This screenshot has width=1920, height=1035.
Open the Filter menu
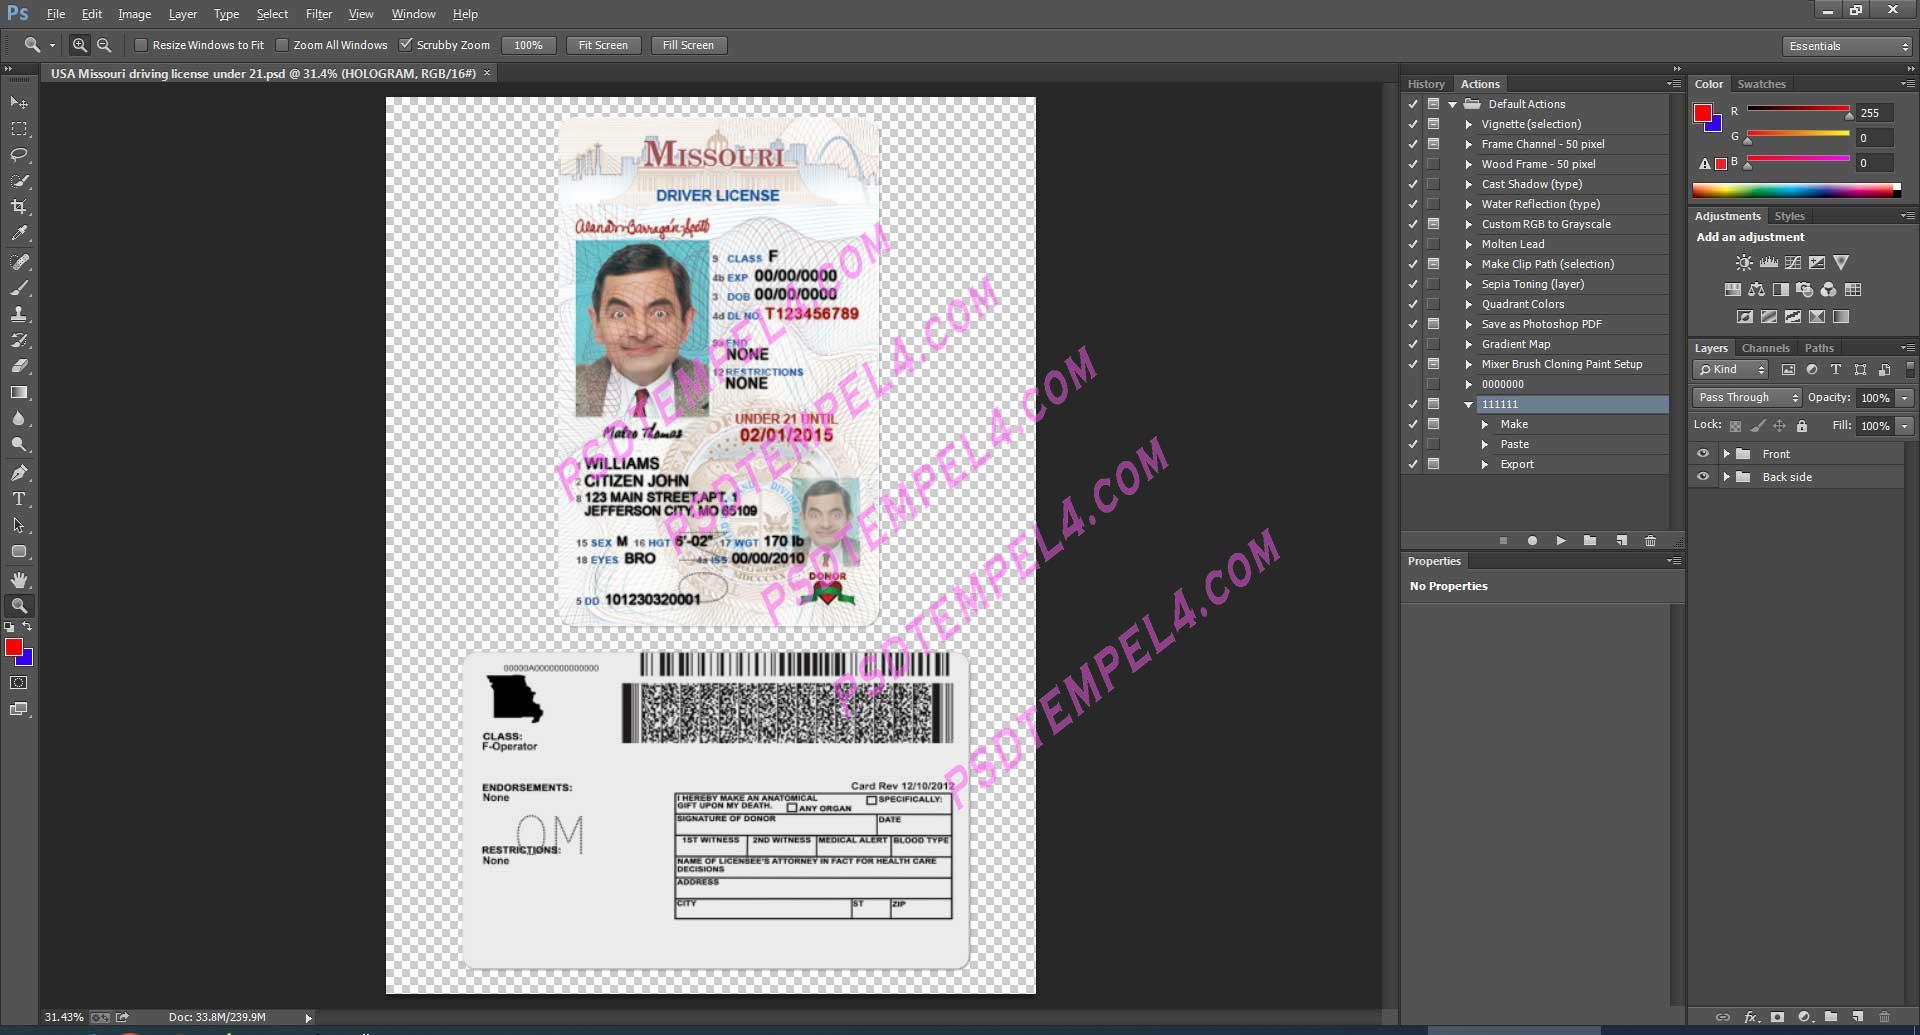coord(318,13)
